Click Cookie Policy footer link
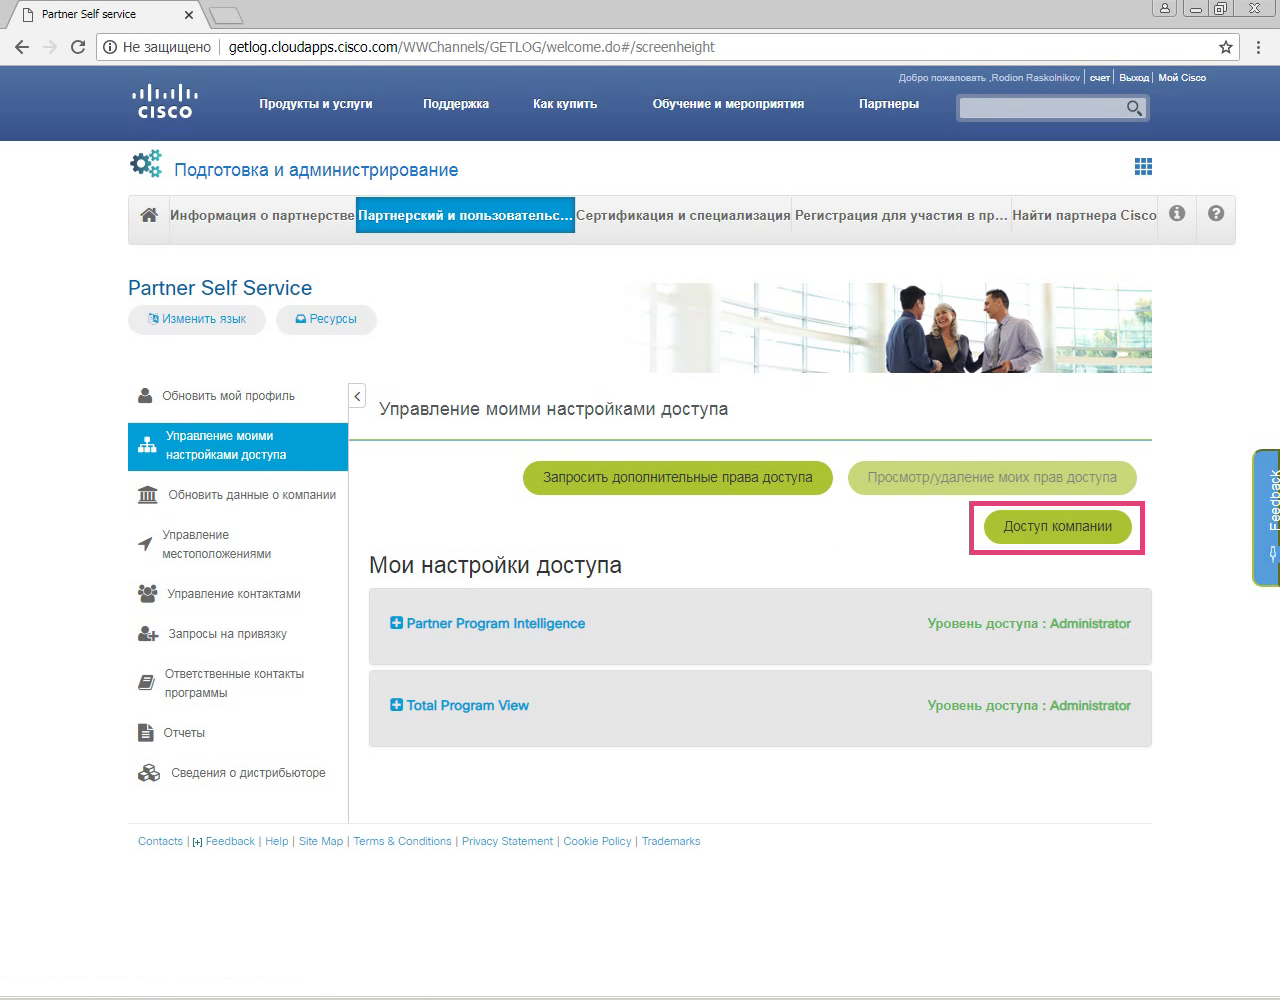This screenshot has width=1280, height=1000. [597, 842]
